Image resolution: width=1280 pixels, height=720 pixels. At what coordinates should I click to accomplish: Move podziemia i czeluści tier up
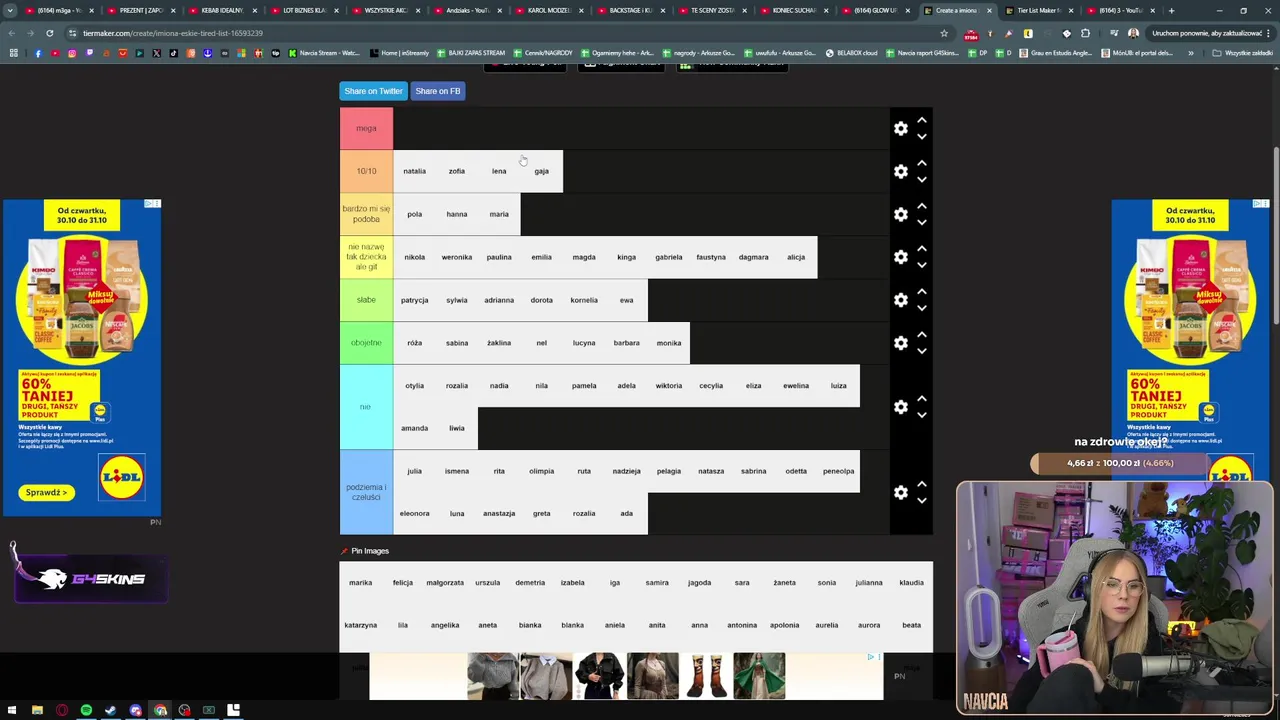922,484
